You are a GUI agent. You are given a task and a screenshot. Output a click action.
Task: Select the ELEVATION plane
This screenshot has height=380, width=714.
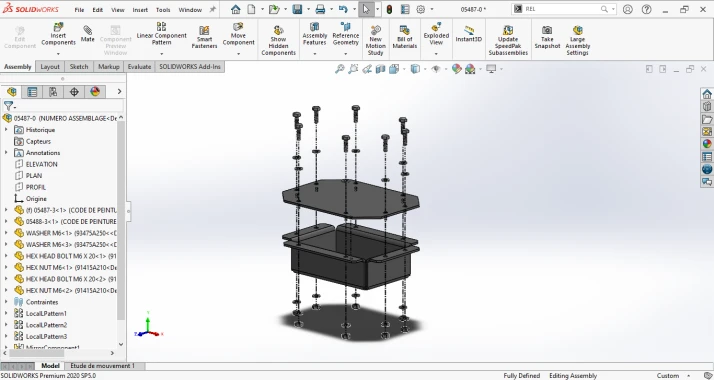click(x=41, y=164)
